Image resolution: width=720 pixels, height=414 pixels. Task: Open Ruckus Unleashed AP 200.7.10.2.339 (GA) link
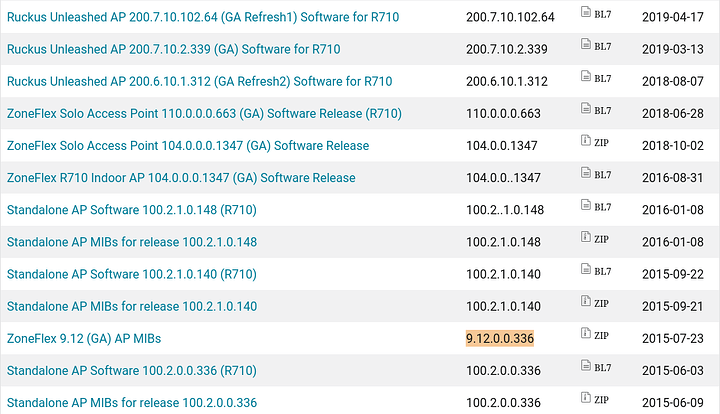174,49
